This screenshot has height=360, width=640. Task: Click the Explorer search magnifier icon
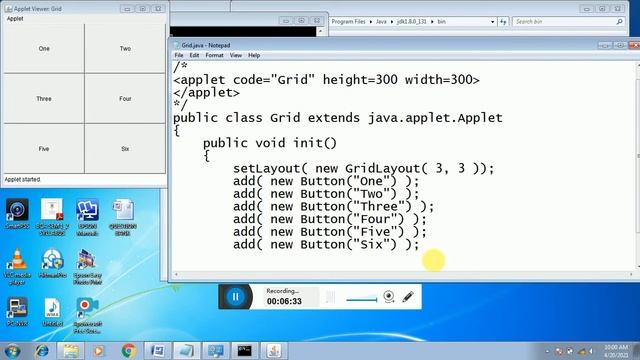pyautogui.click(x=619, y=22)
